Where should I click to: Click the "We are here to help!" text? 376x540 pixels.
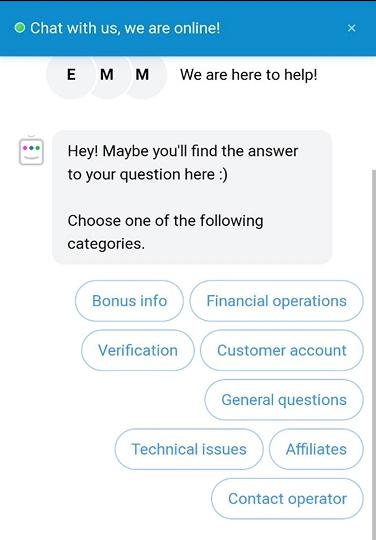click(249, 75)
